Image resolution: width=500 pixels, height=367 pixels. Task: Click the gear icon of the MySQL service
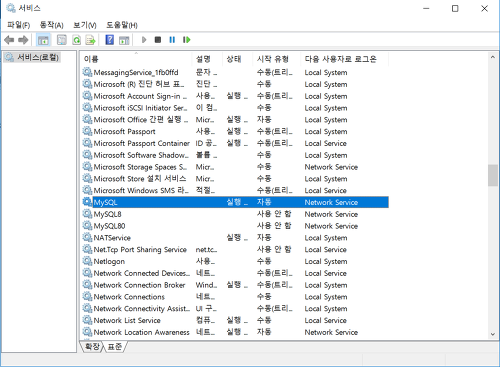coord(87,202)
